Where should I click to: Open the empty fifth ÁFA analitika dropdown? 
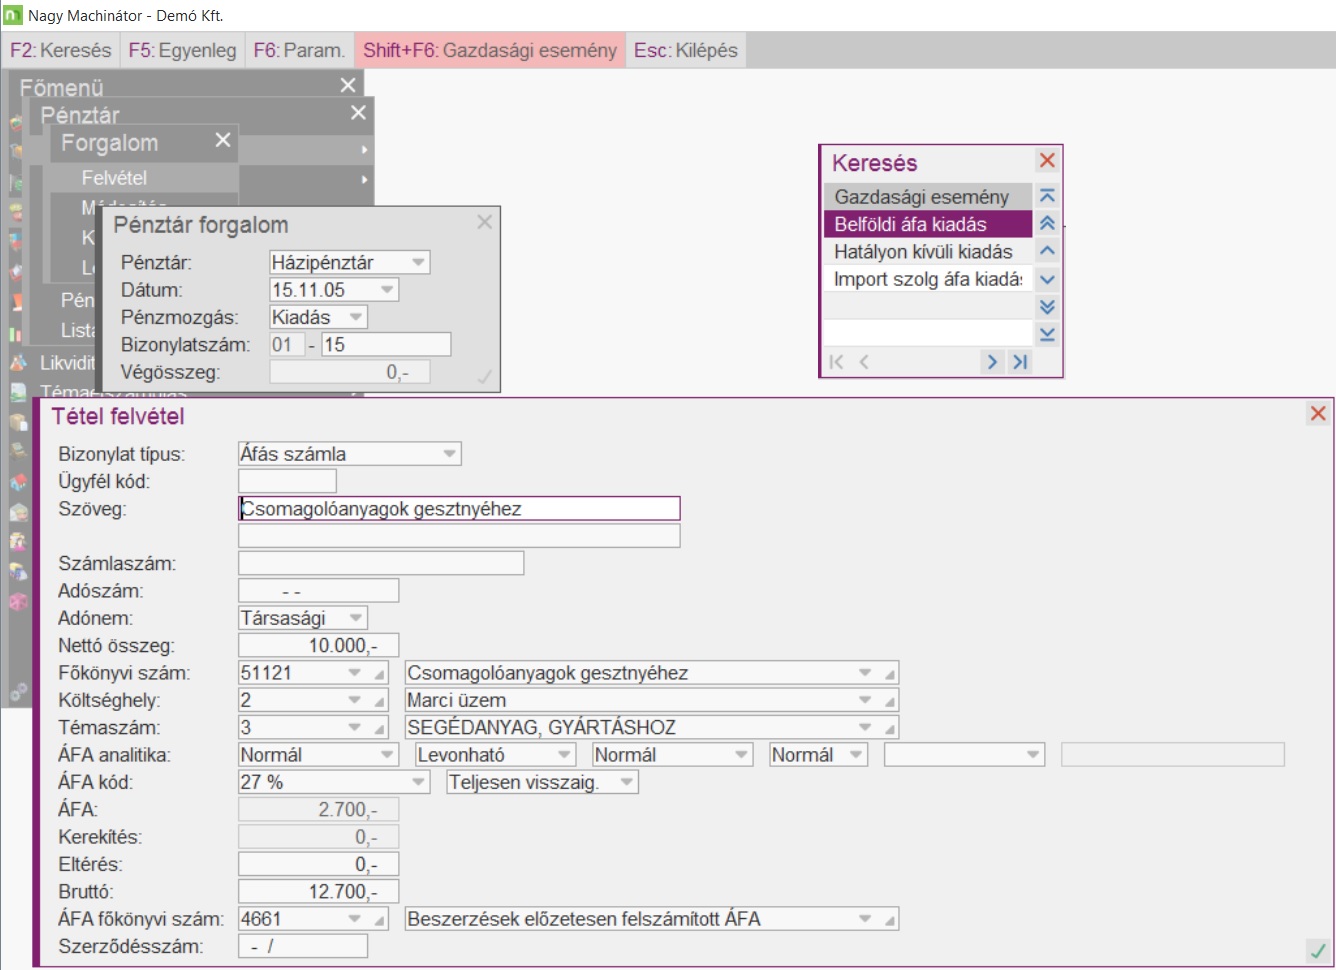1034,755
